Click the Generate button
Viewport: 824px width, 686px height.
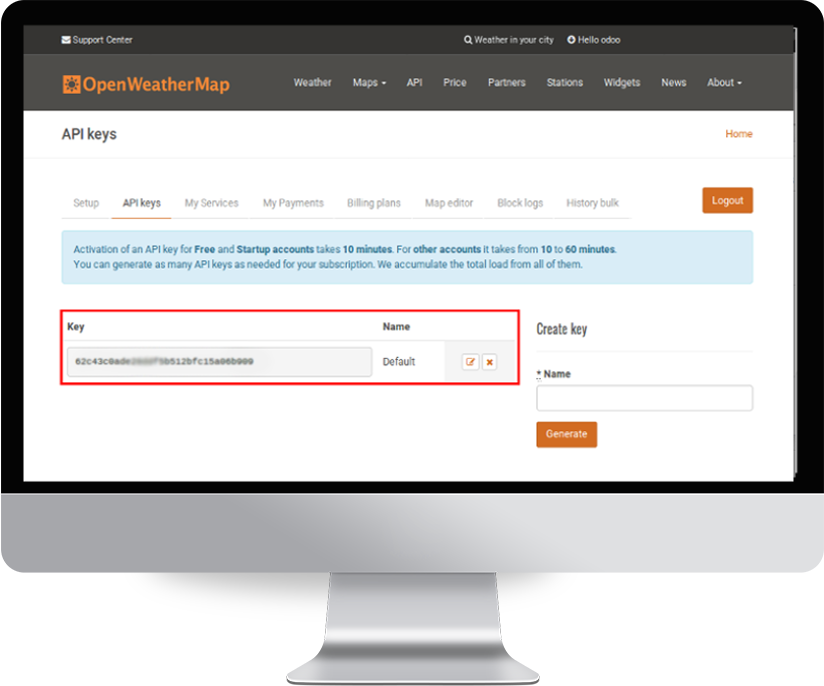click(x=566, y=434)
